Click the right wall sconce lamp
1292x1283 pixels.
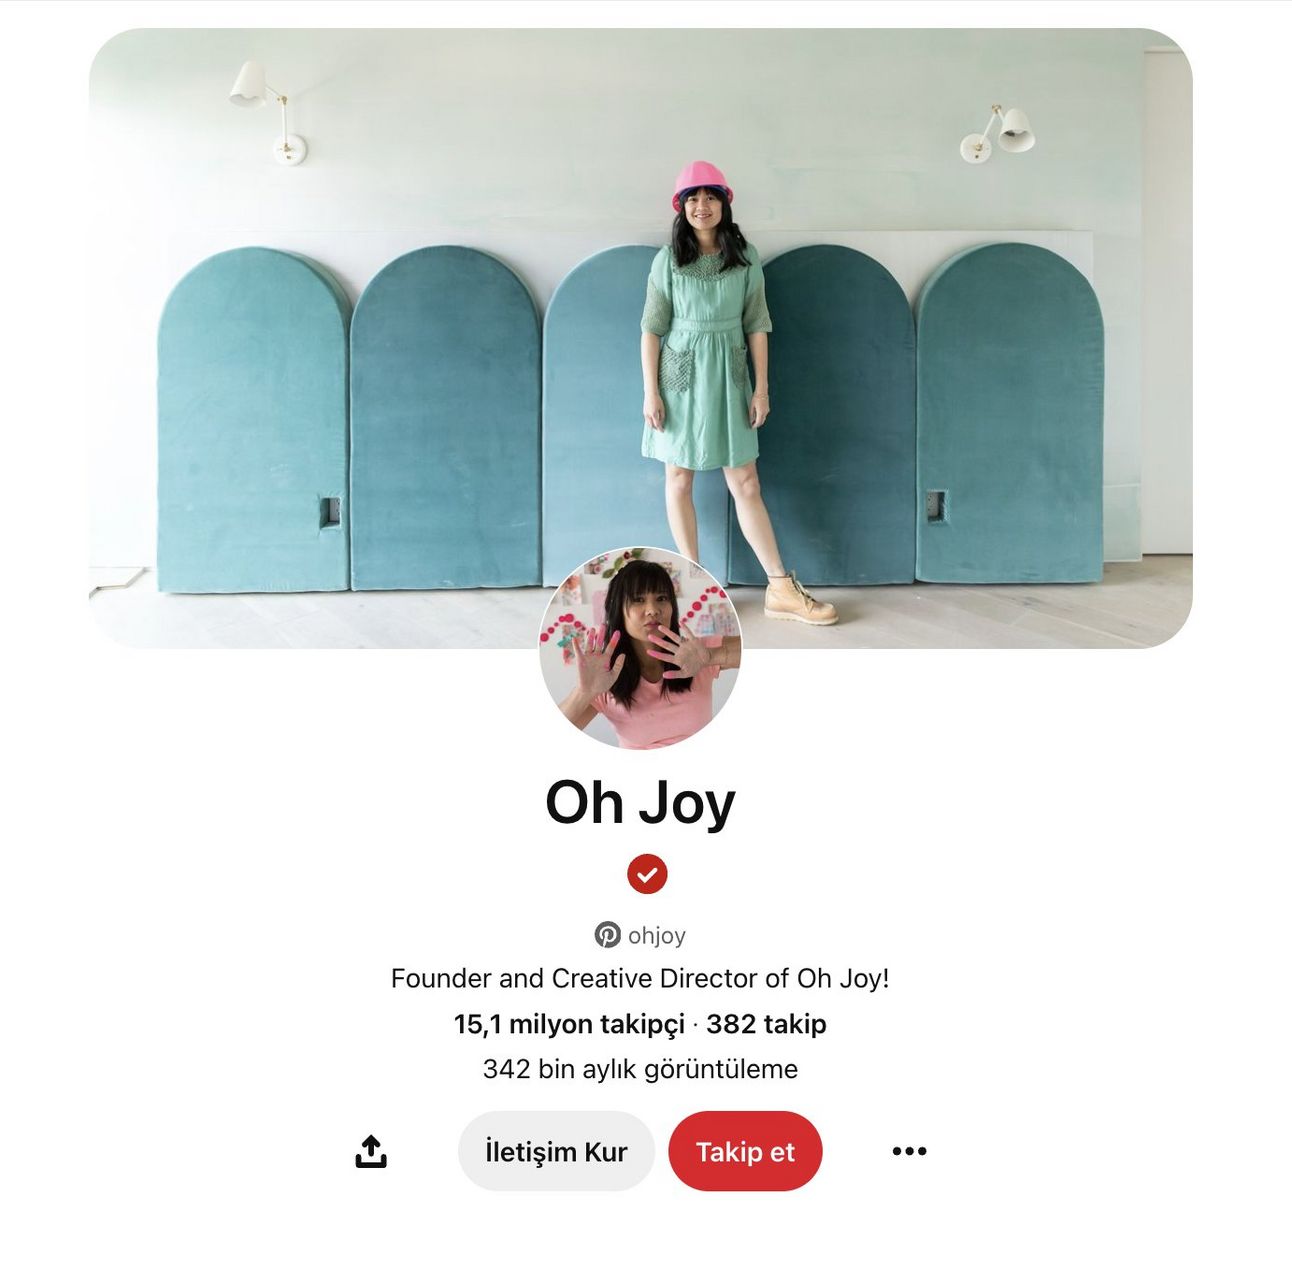tap(998, 133)
